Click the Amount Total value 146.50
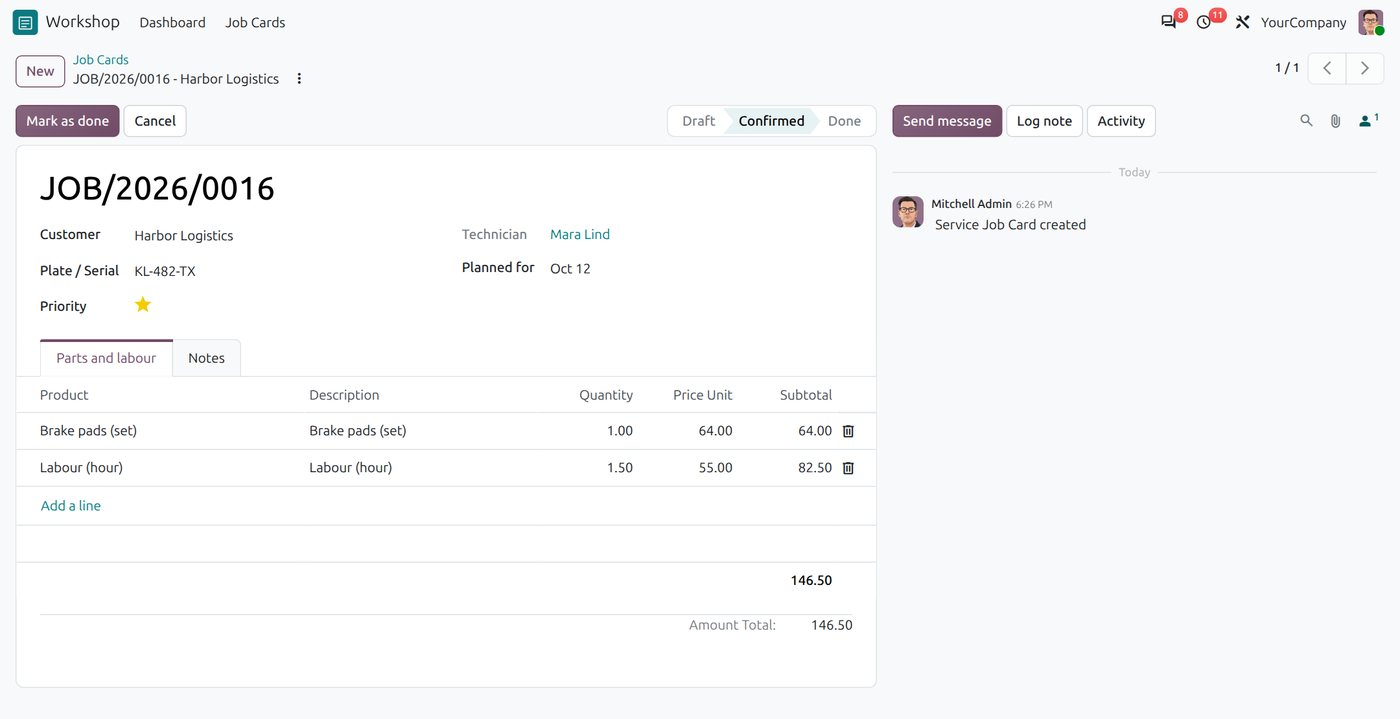This screenshot has height=719, width=1400. coord(832,625)
